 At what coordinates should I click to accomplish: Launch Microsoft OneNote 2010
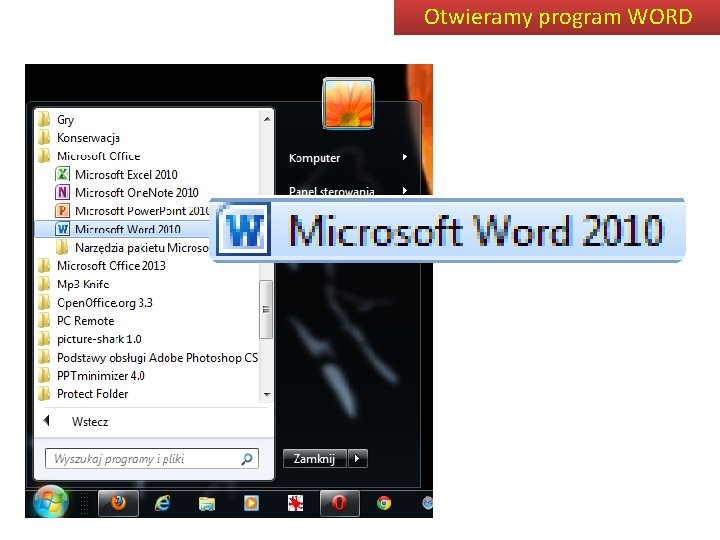pos(127,192)
